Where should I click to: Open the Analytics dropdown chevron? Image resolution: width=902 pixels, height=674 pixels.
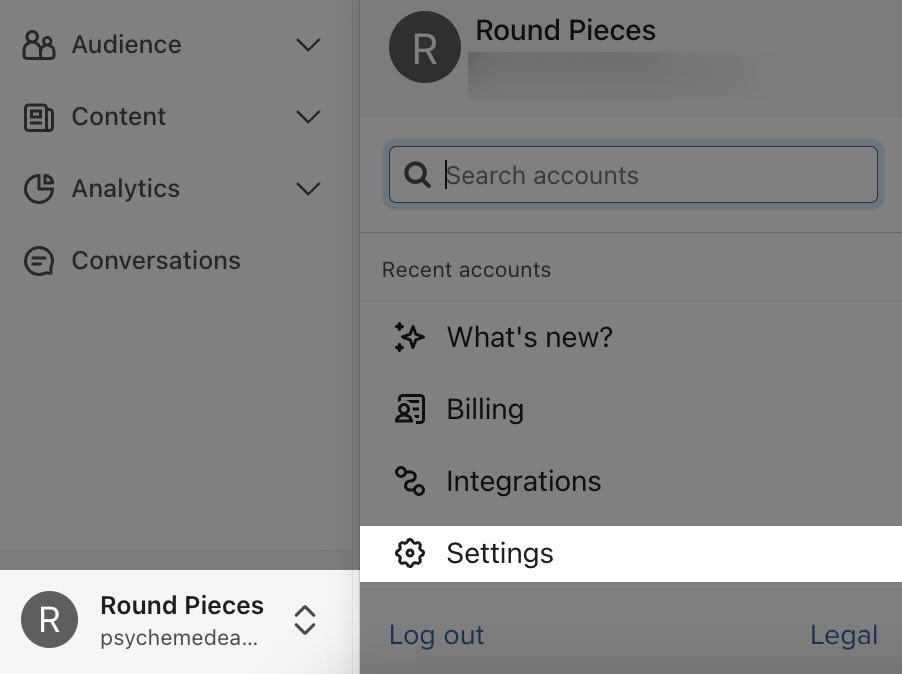pos(307,188)
